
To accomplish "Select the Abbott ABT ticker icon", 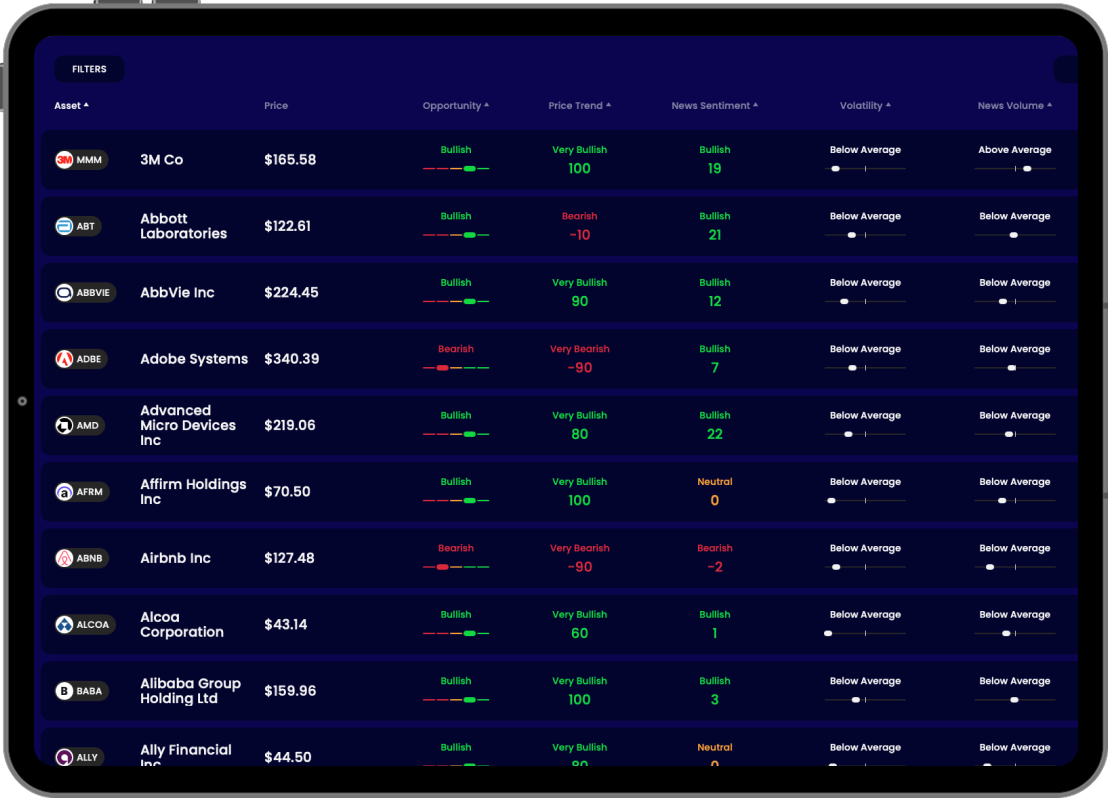I will tap(78, 226).
